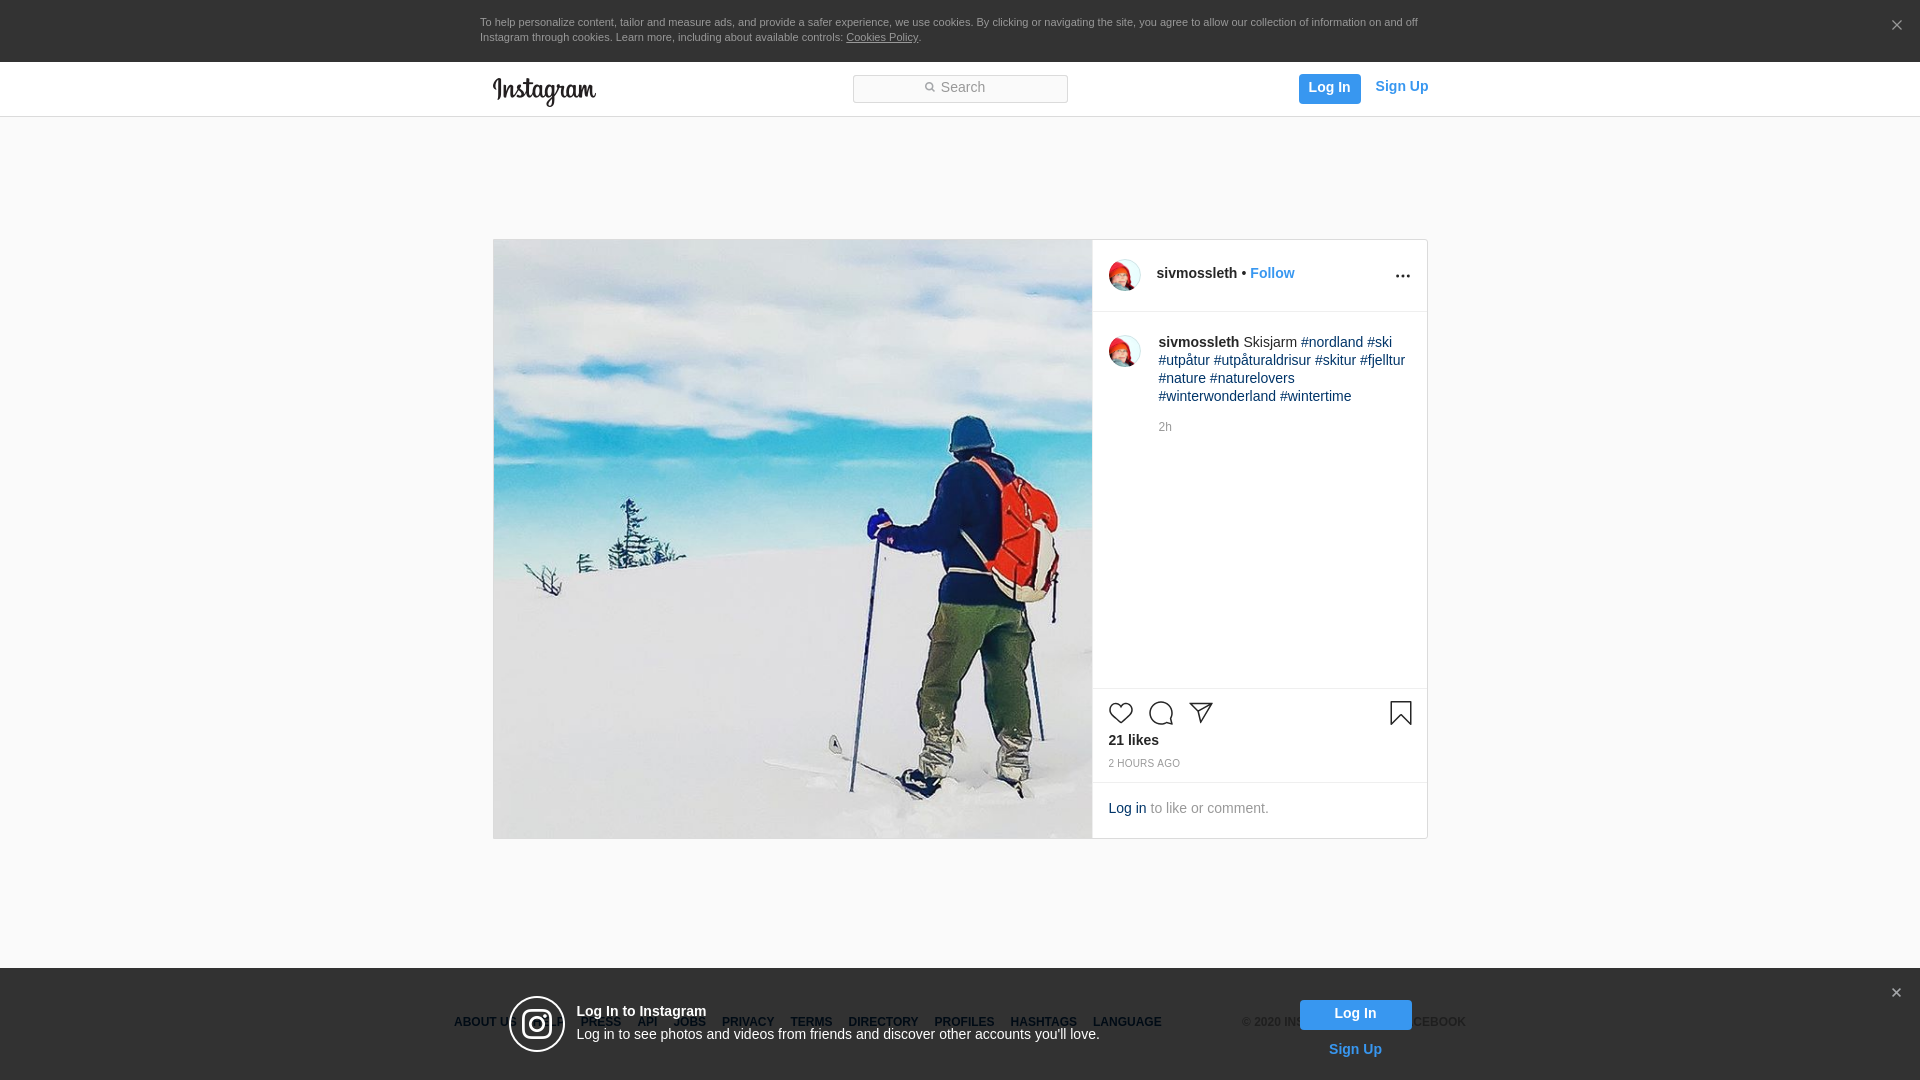Open the #nordland hashtag
Image resolution: width=1920 pixels, height=1080 pixels.
pos(1331,342)
